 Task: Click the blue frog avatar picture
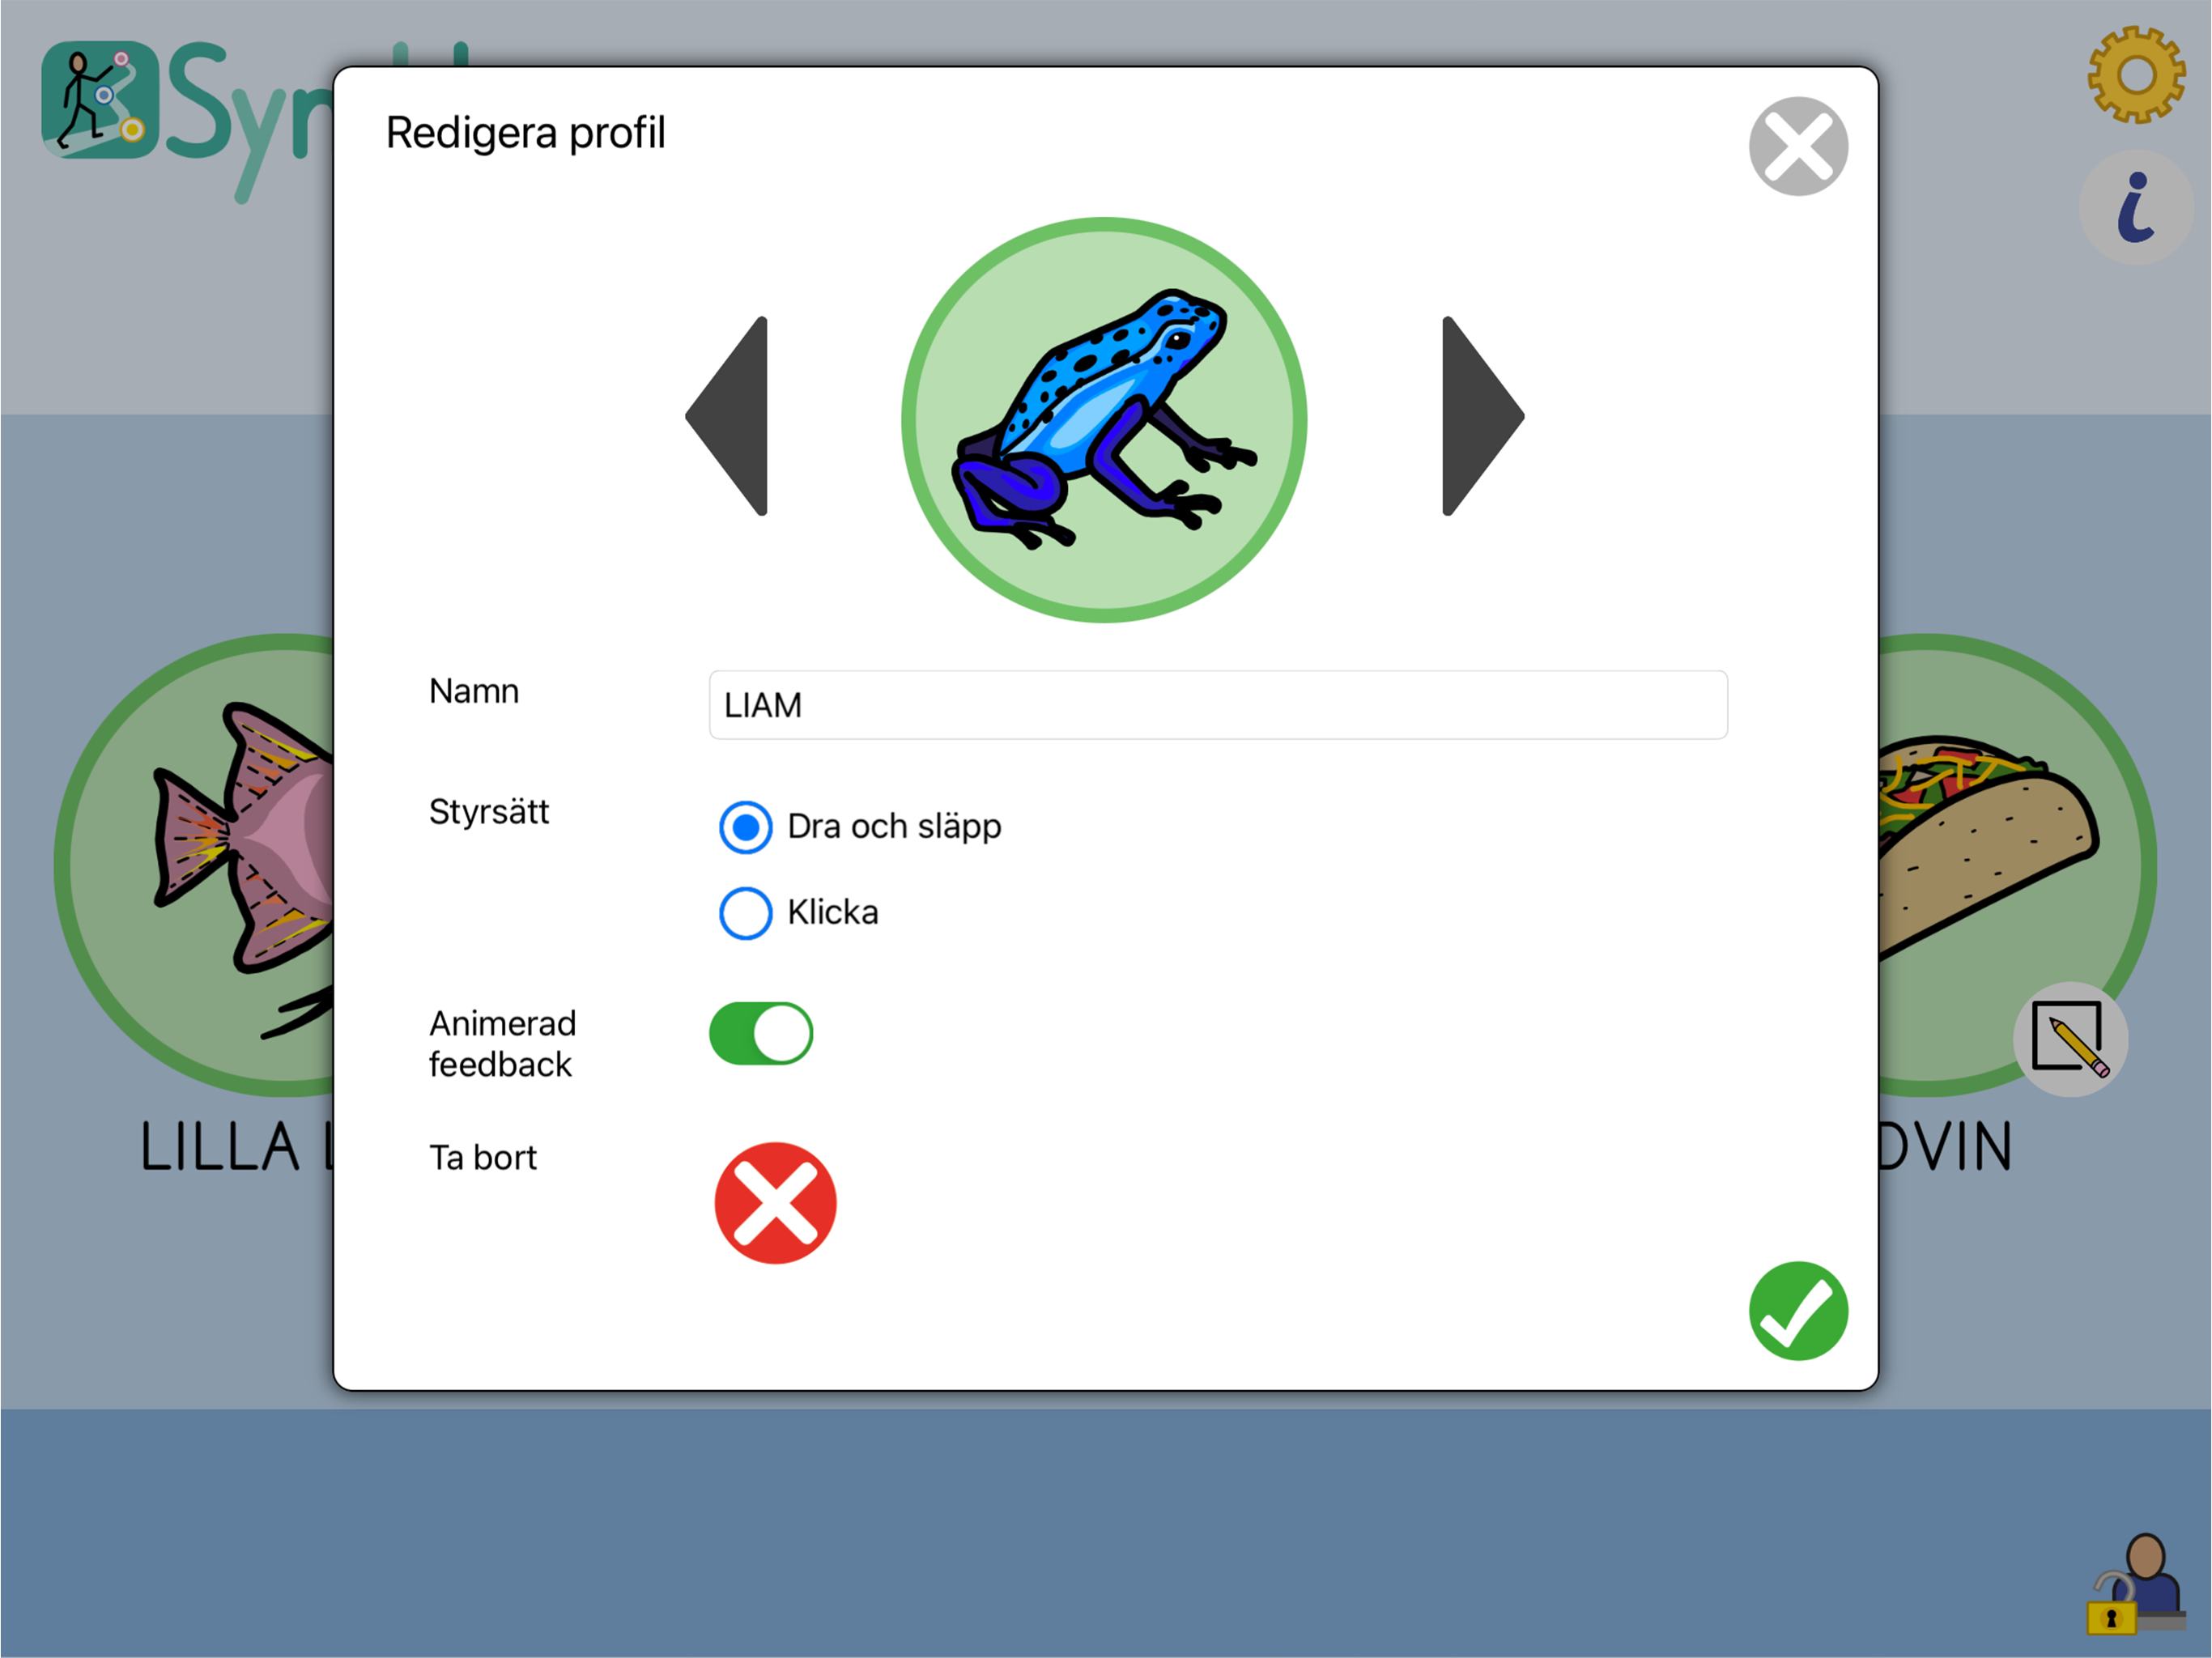coord(1104,420)
